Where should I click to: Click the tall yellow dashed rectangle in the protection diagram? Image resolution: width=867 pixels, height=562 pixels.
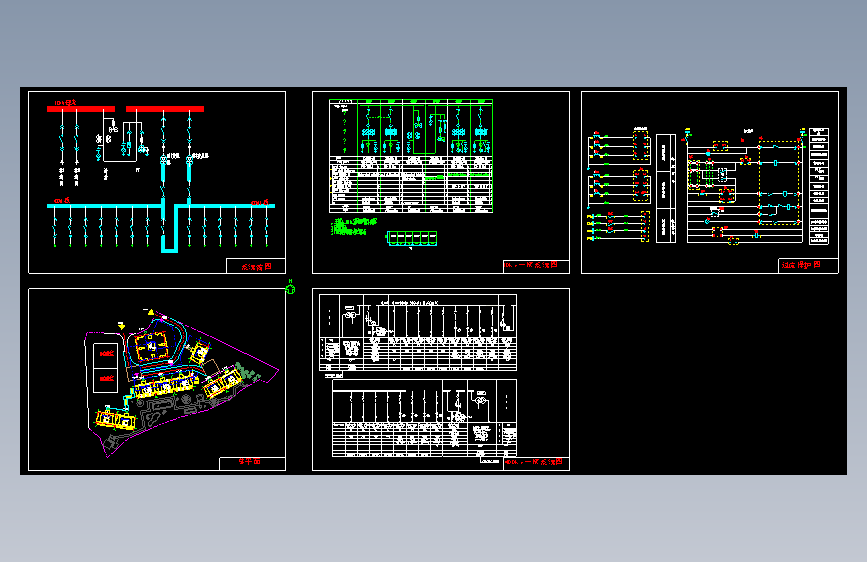click(780, 183)
